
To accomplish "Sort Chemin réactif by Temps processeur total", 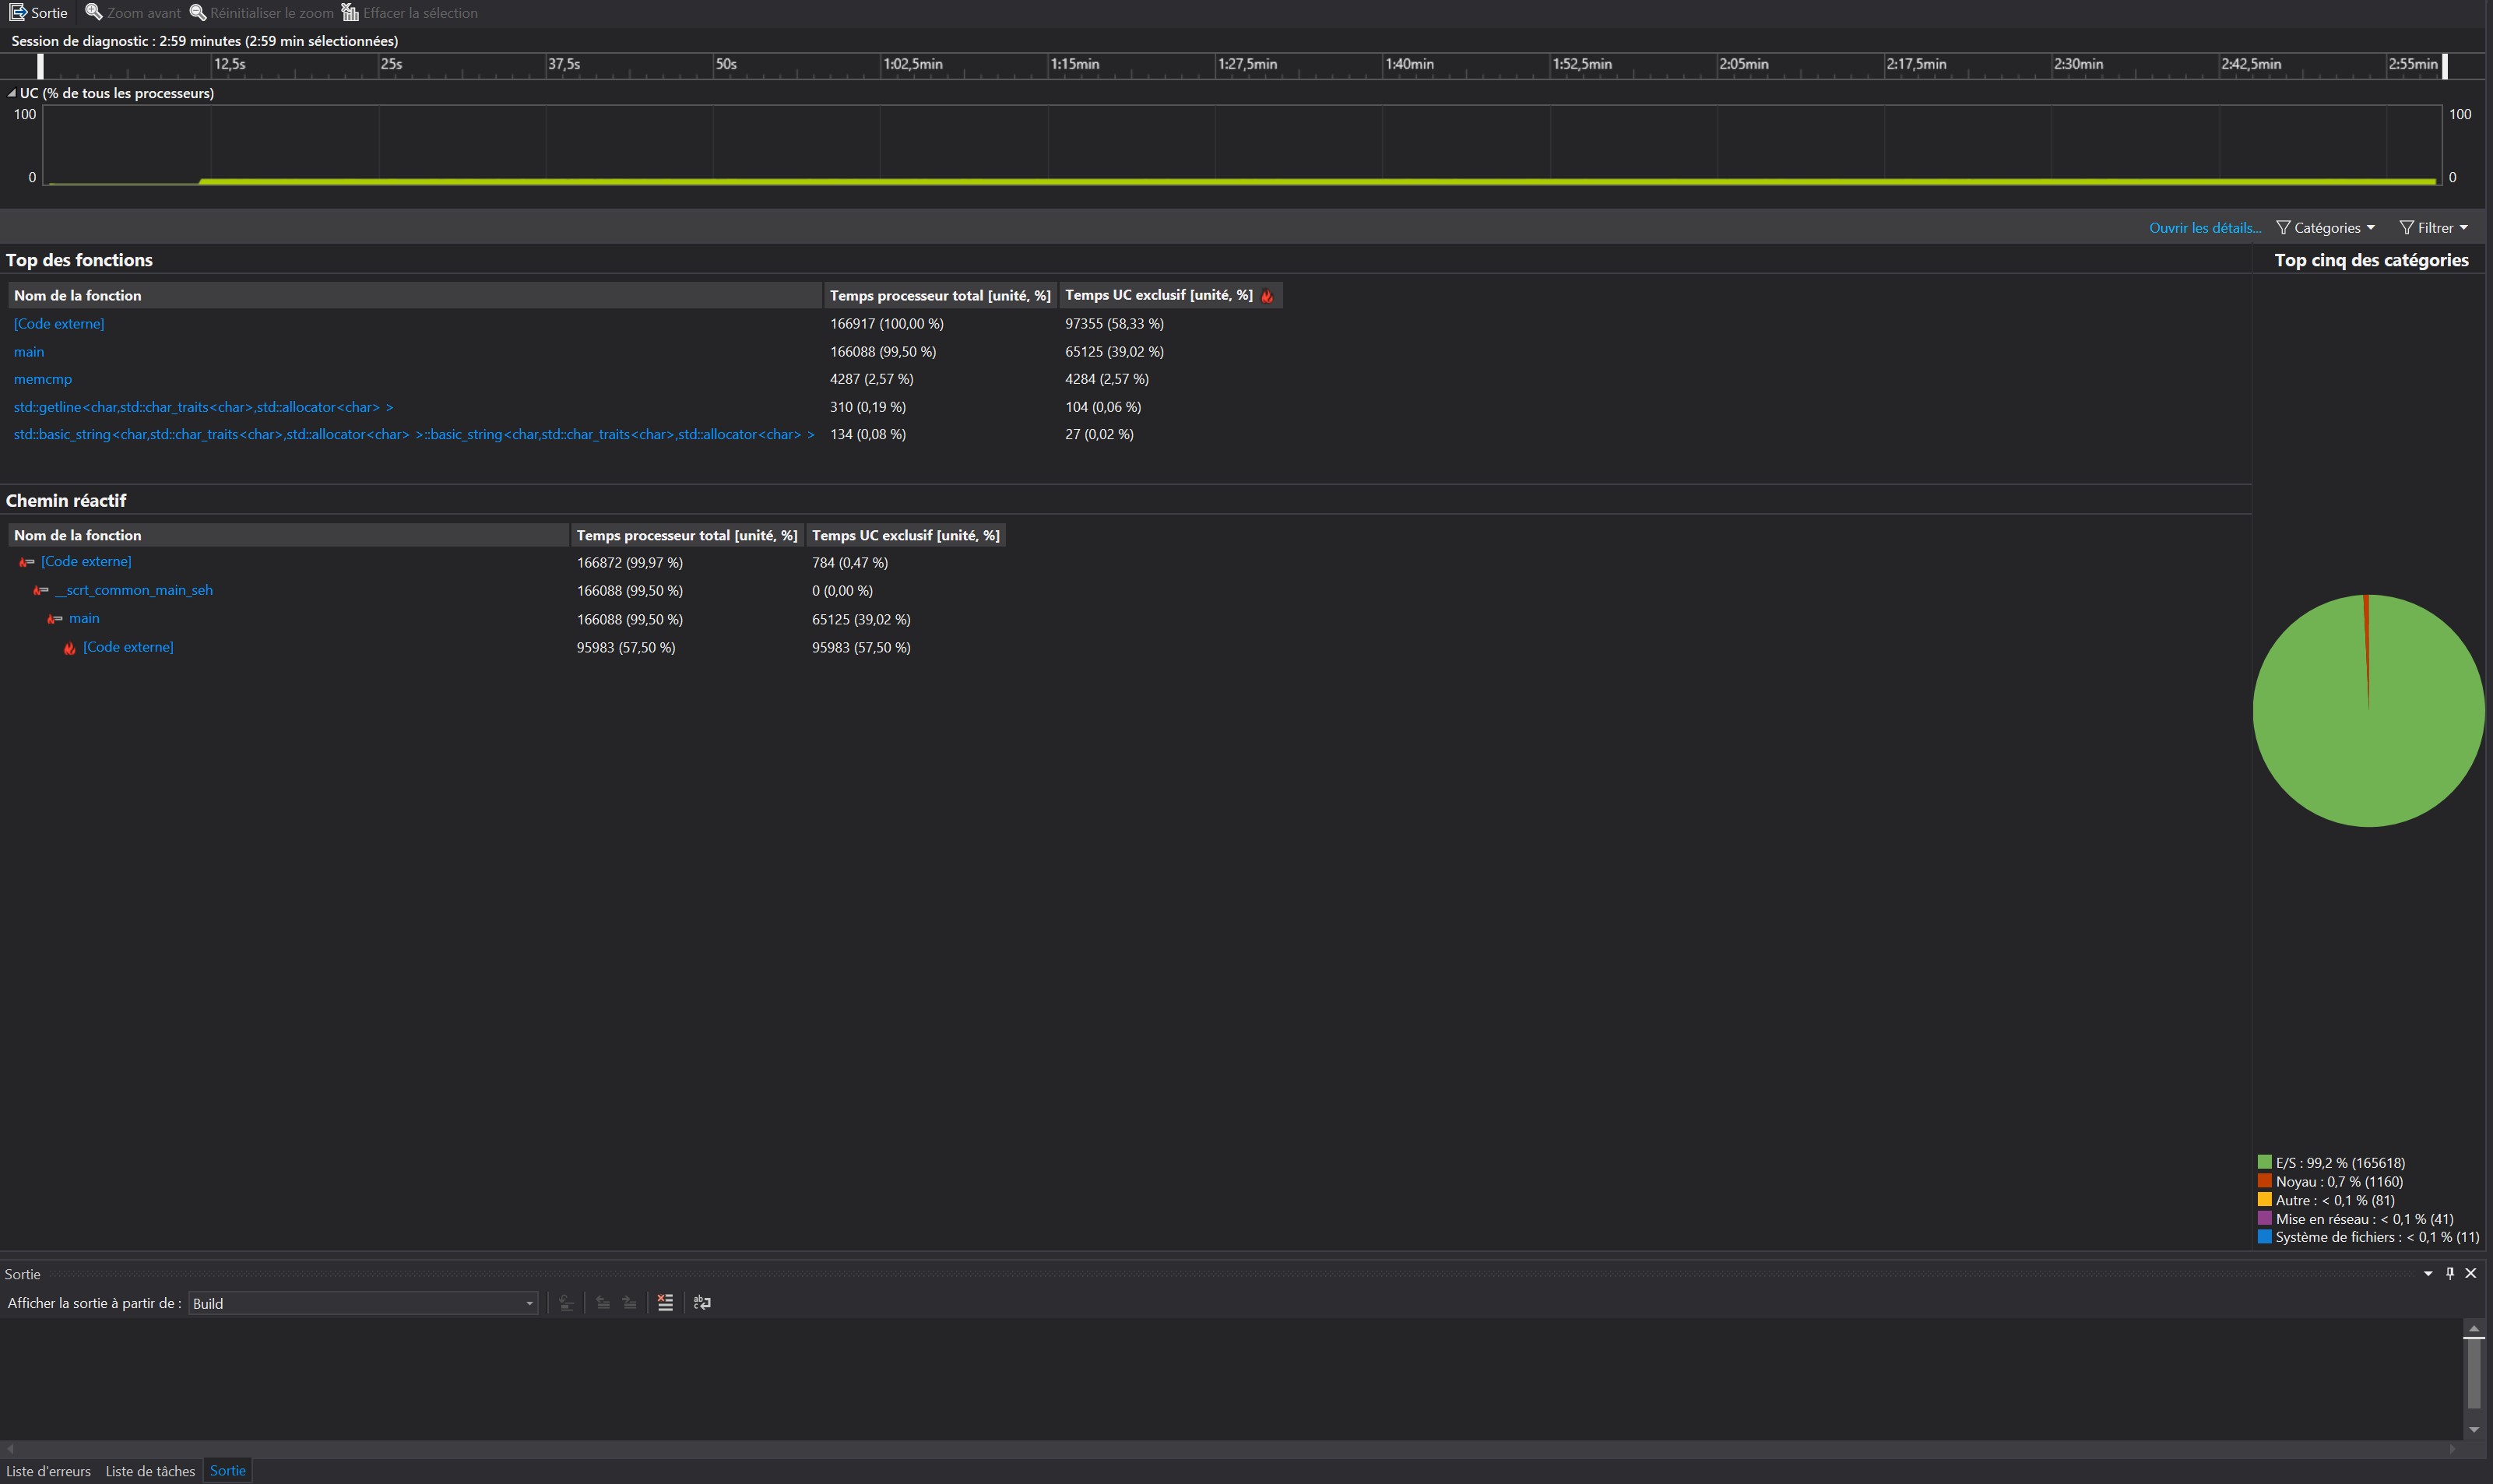I will 687,535.
